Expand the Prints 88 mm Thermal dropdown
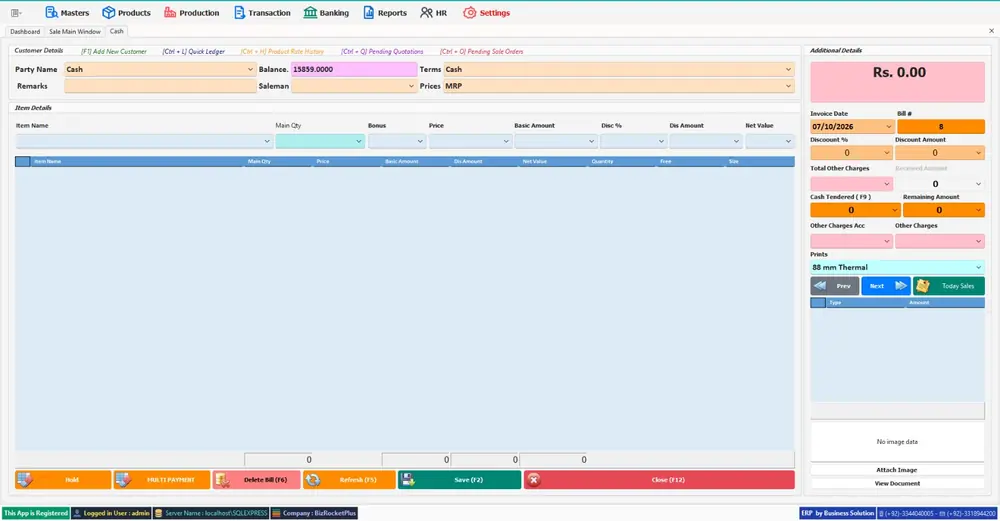Screen dimensions: 1000x521 (x=978, y=267)
